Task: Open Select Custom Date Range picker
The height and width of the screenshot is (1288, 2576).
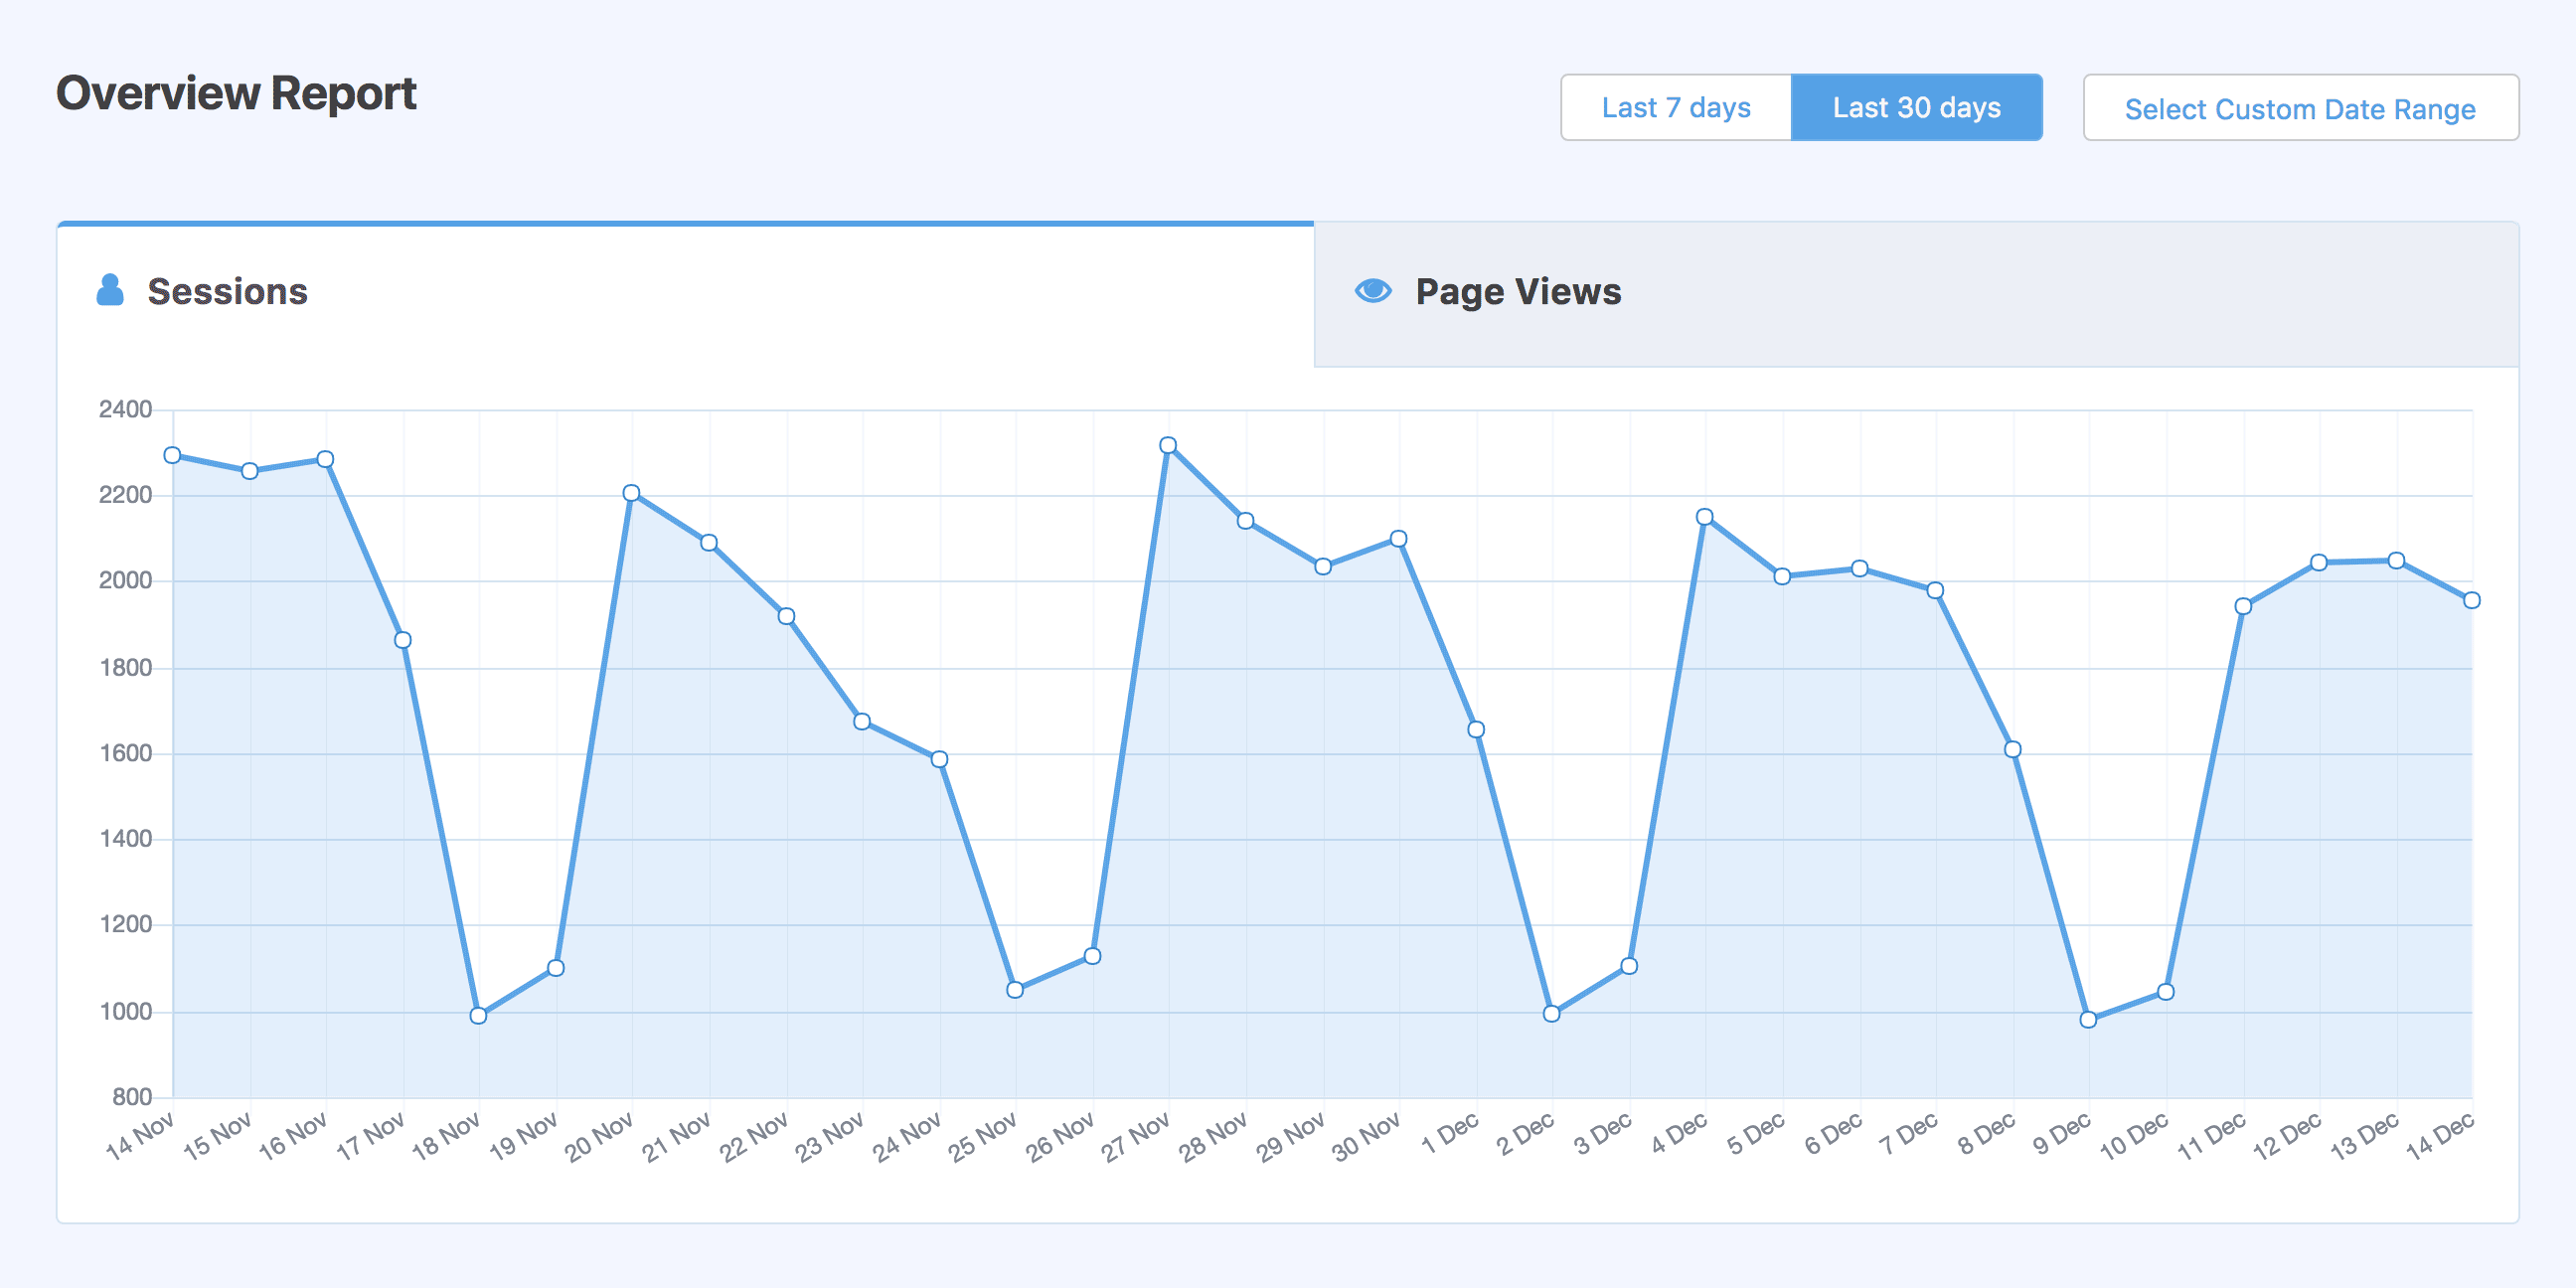Action: tap(2299, 108)
